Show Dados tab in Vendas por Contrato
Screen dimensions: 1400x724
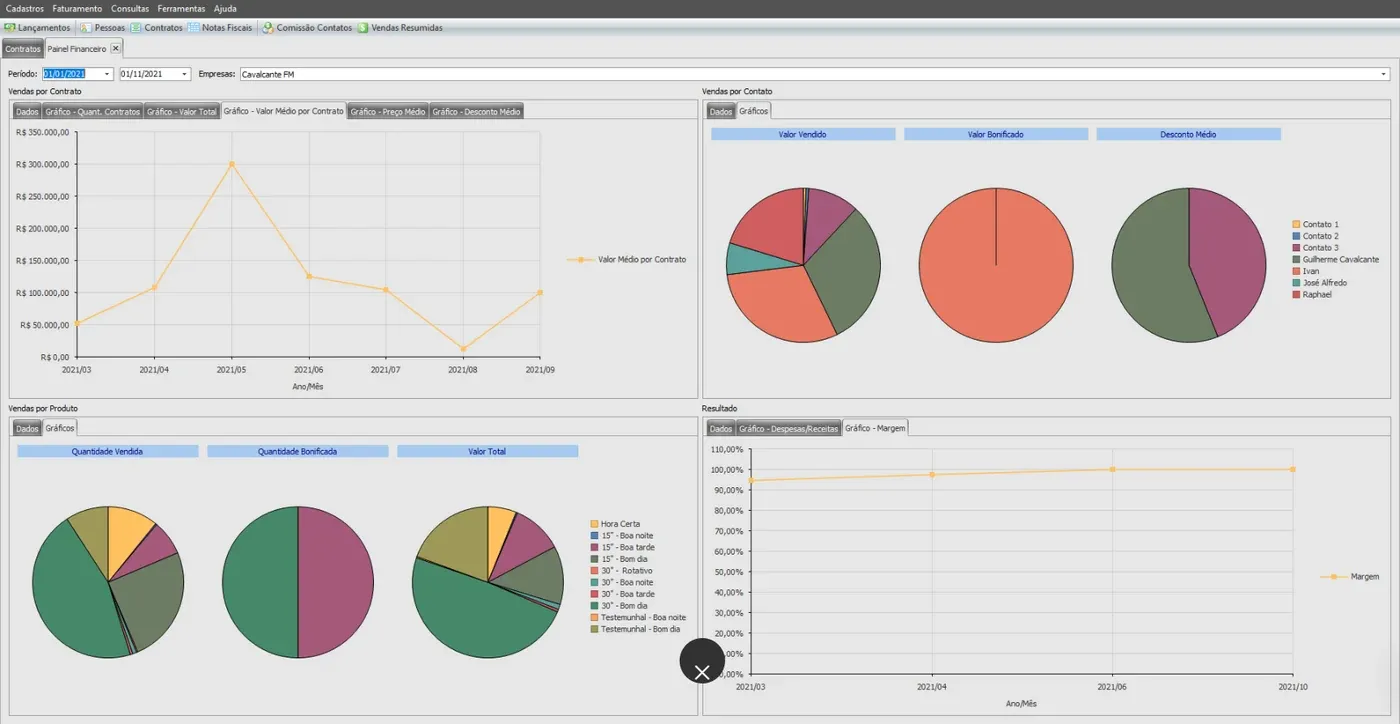(27, 111)
